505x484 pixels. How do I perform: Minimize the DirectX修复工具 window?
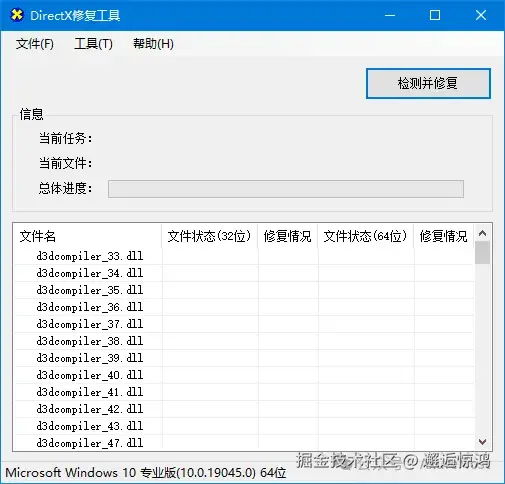click(x=390, y=15)
